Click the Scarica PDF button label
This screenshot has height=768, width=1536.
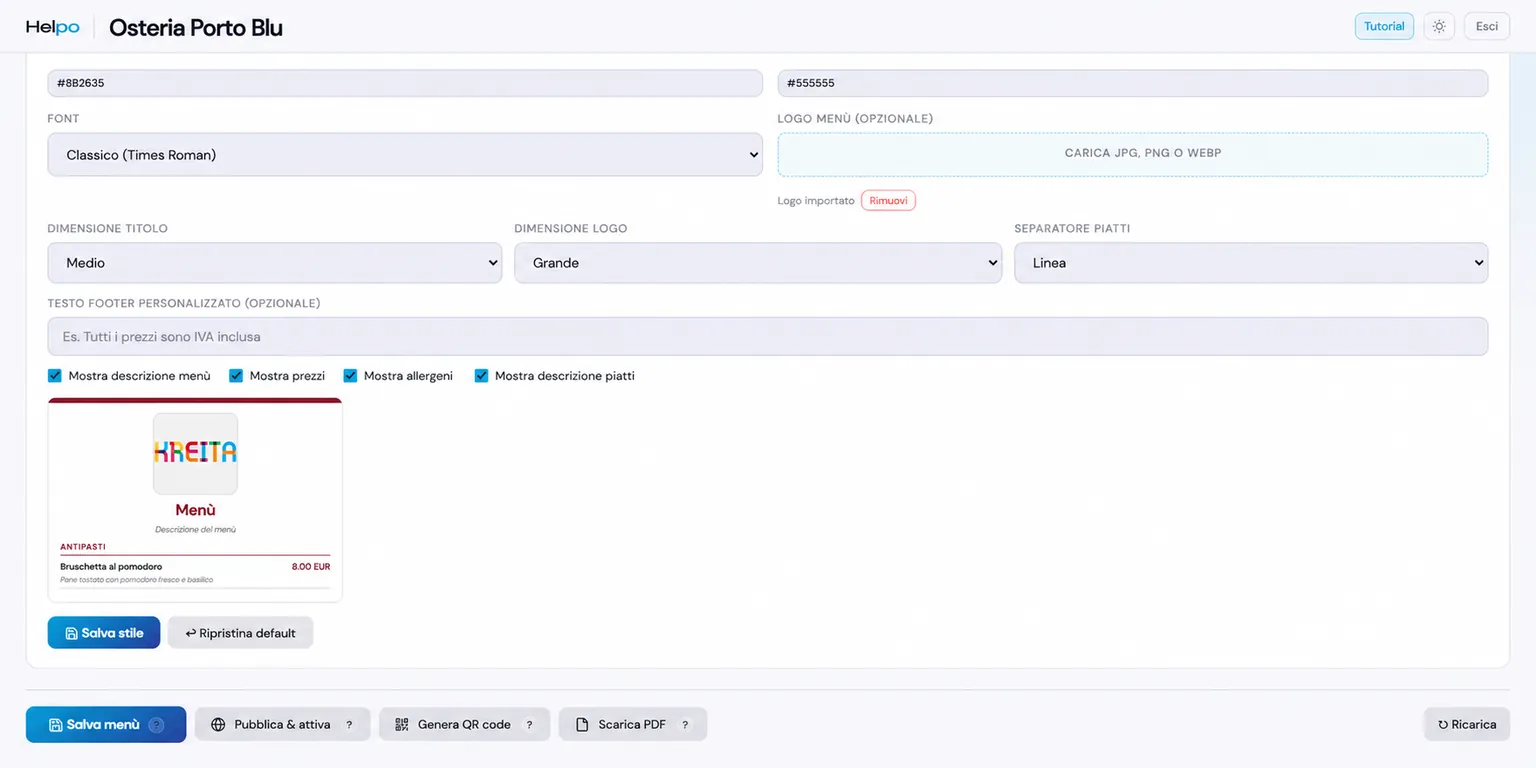click(632, 725)
